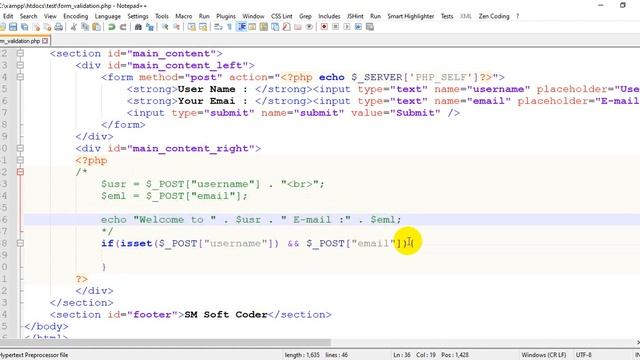
Task: Open the CSS Lint menu
Action: point(282,16)
